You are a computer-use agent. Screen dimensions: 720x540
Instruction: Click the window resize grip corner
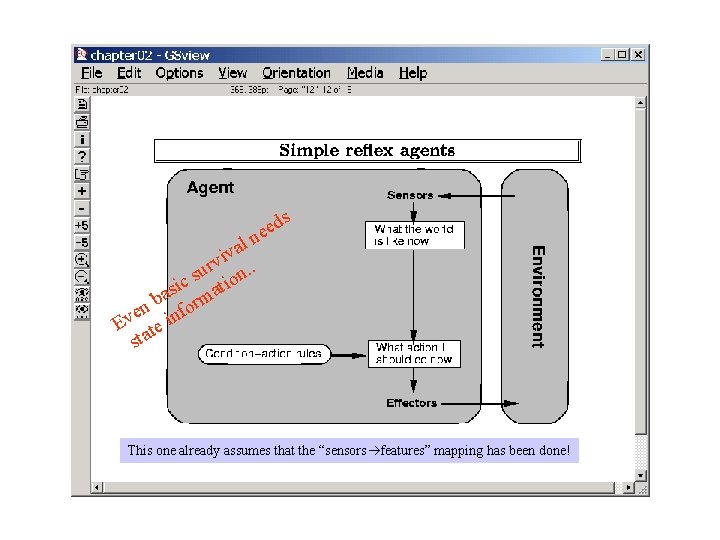641,488
